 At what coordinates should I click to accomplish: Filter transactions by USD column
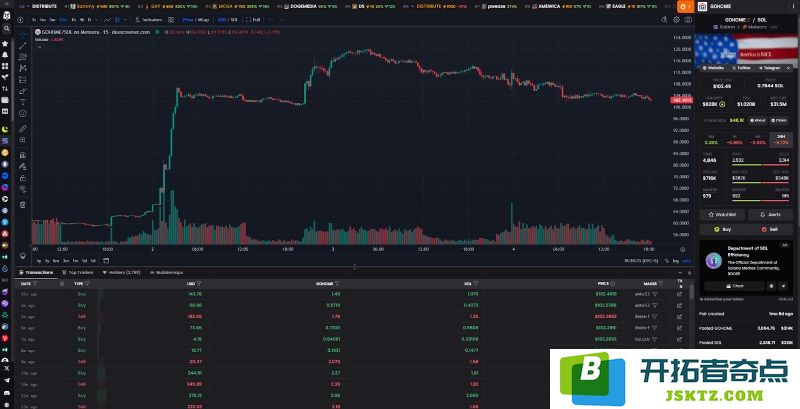199,284
